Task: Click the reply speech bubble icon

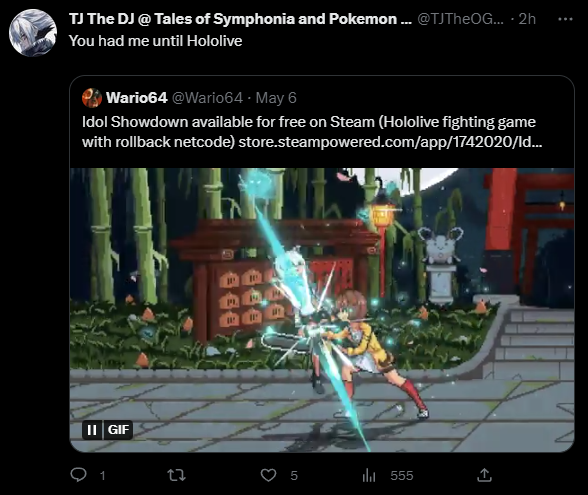Action: point(78,475)
